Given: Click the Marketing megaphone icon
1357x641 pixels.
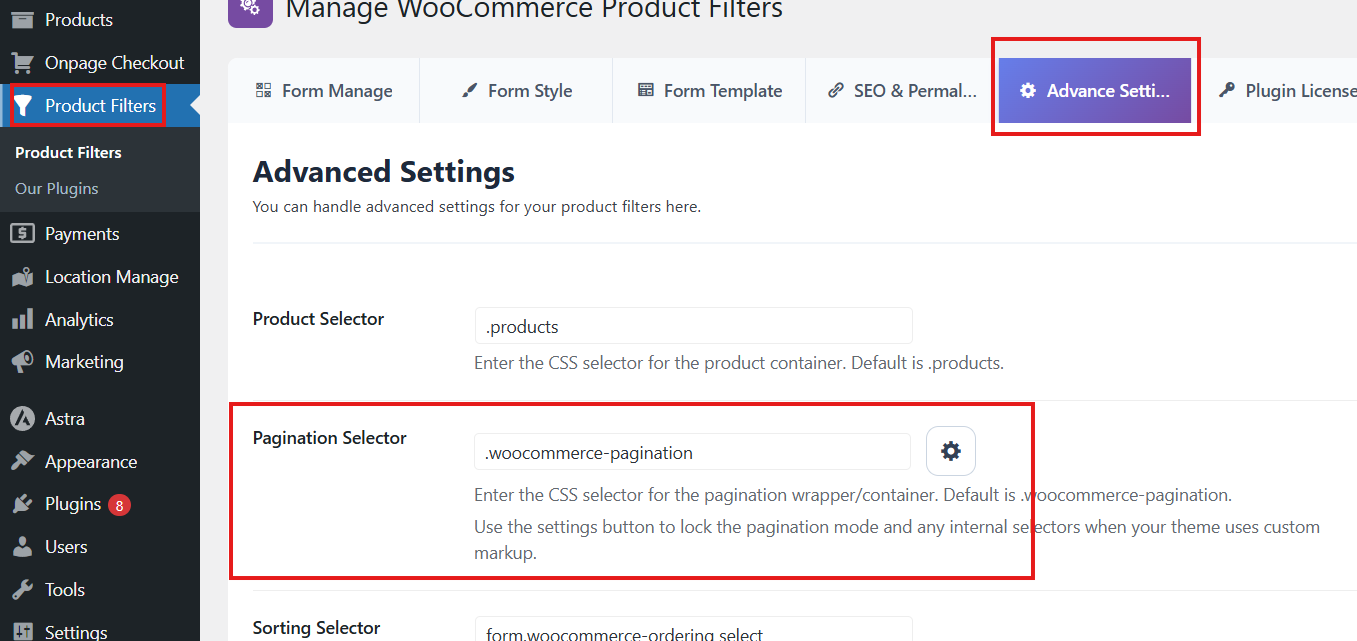Looking at the screenshot, I should [x=22, y=362].
